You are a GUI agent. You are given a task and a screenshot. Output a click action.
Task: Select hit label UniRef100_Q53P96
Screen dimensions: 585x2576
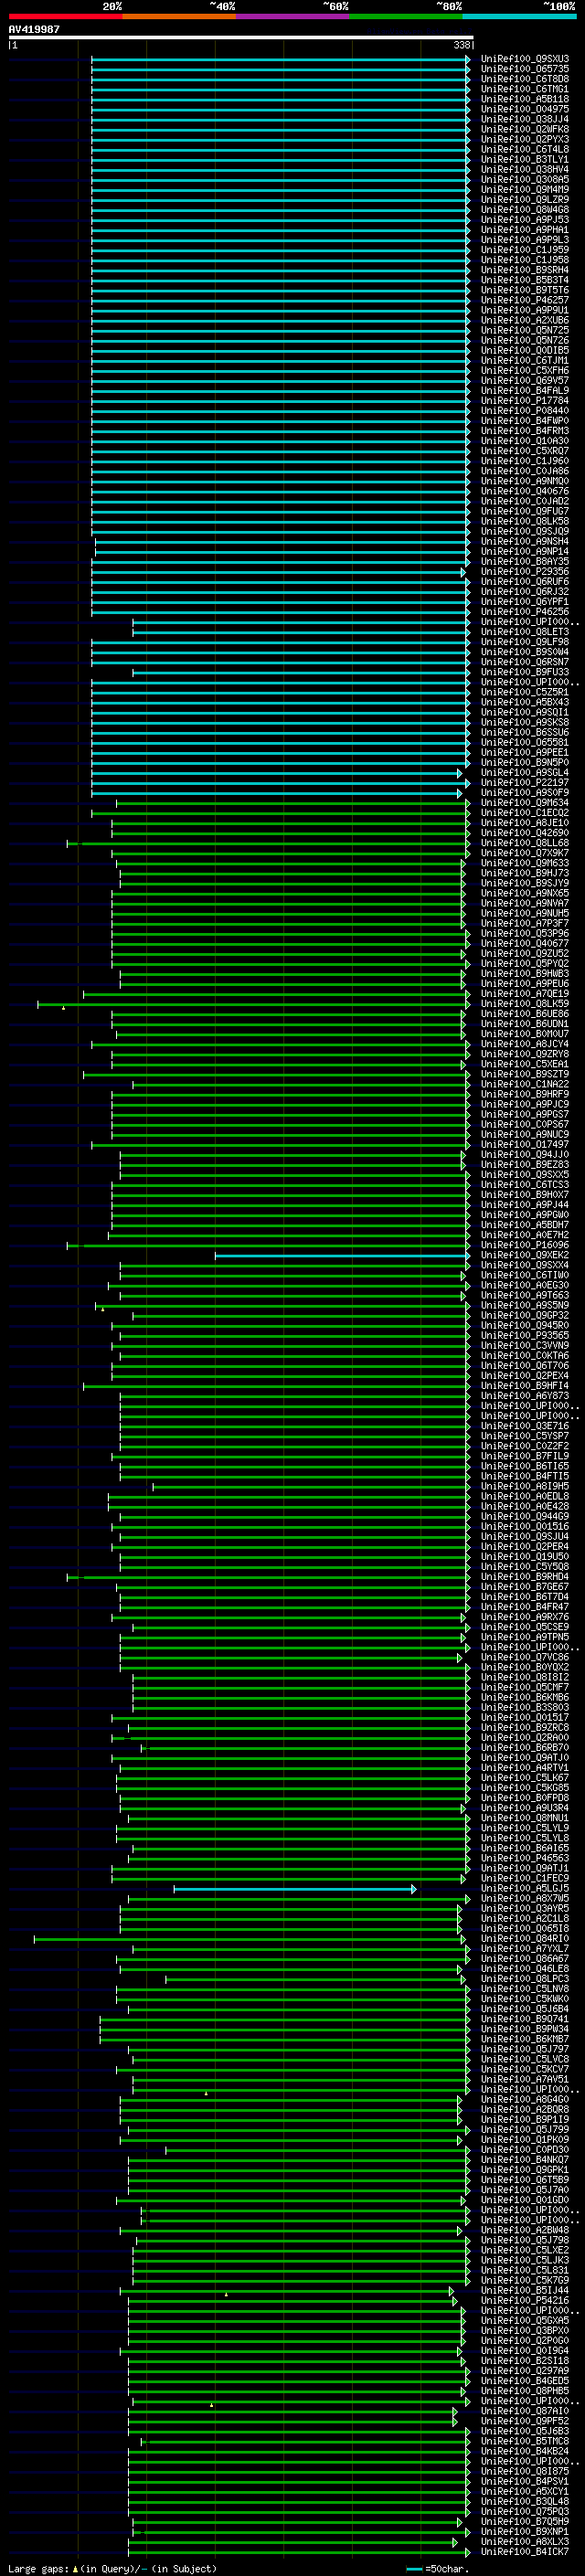525,933
